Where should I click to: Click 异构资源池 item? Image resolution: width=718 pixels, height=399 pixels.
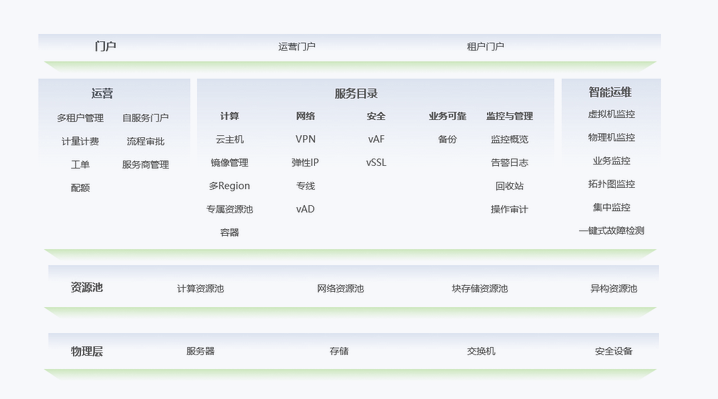614,288
